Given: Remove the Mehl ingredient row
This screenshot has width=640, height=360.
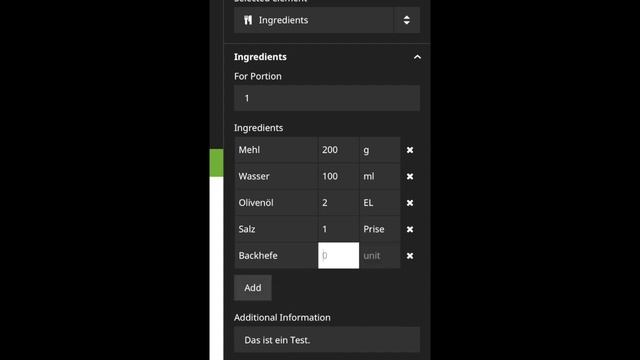Looking at the screenshot, I should coord(410,150).
